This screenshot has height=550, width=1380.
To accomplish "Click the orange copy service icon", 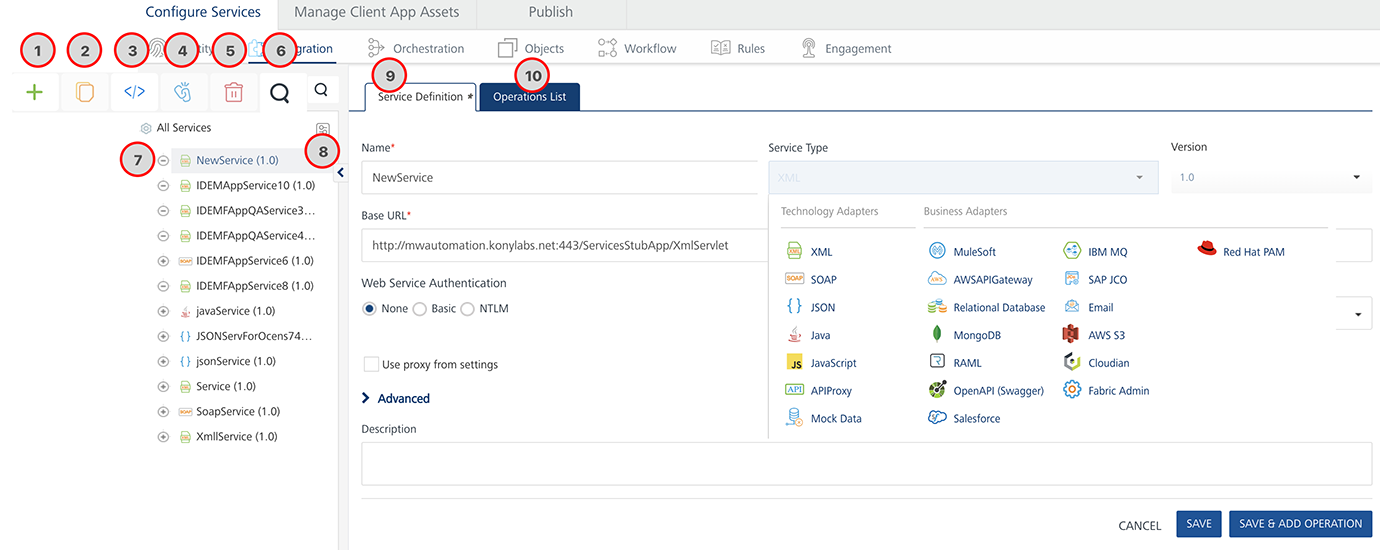I will coord(85,92).
